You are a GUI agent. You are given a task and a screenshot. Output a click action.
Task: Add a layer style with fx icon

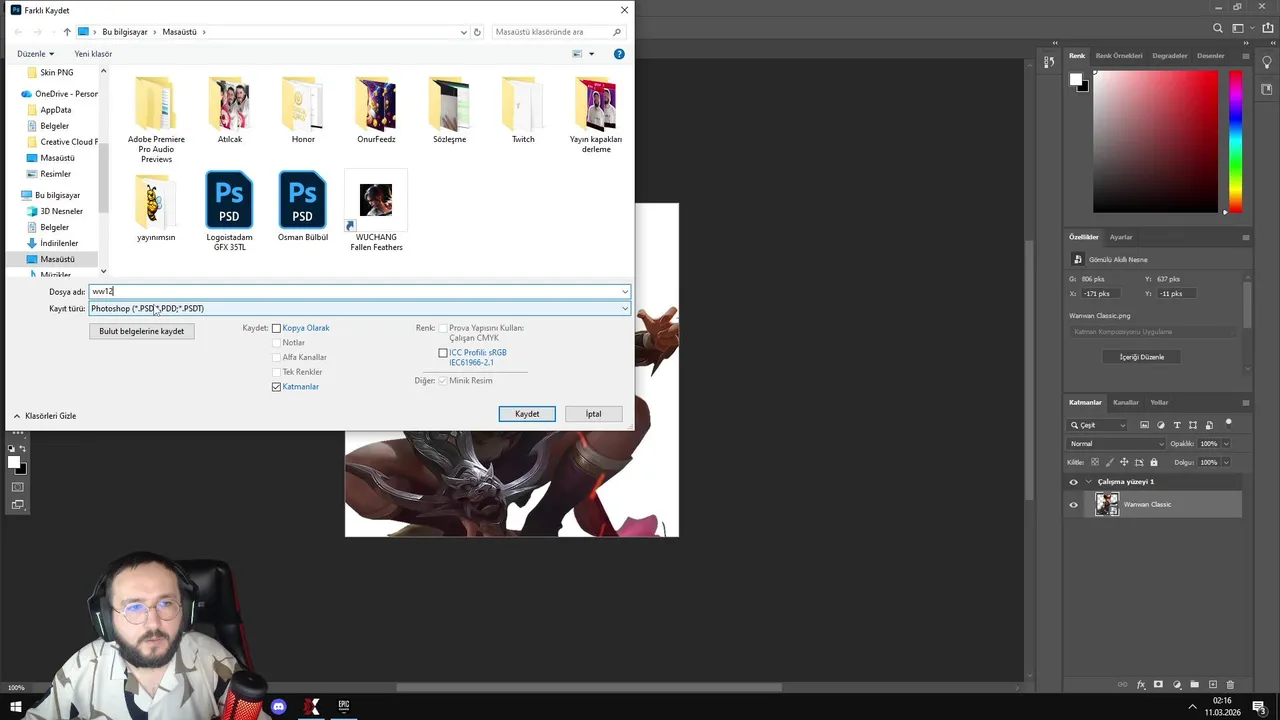(x=1141, y=685)
